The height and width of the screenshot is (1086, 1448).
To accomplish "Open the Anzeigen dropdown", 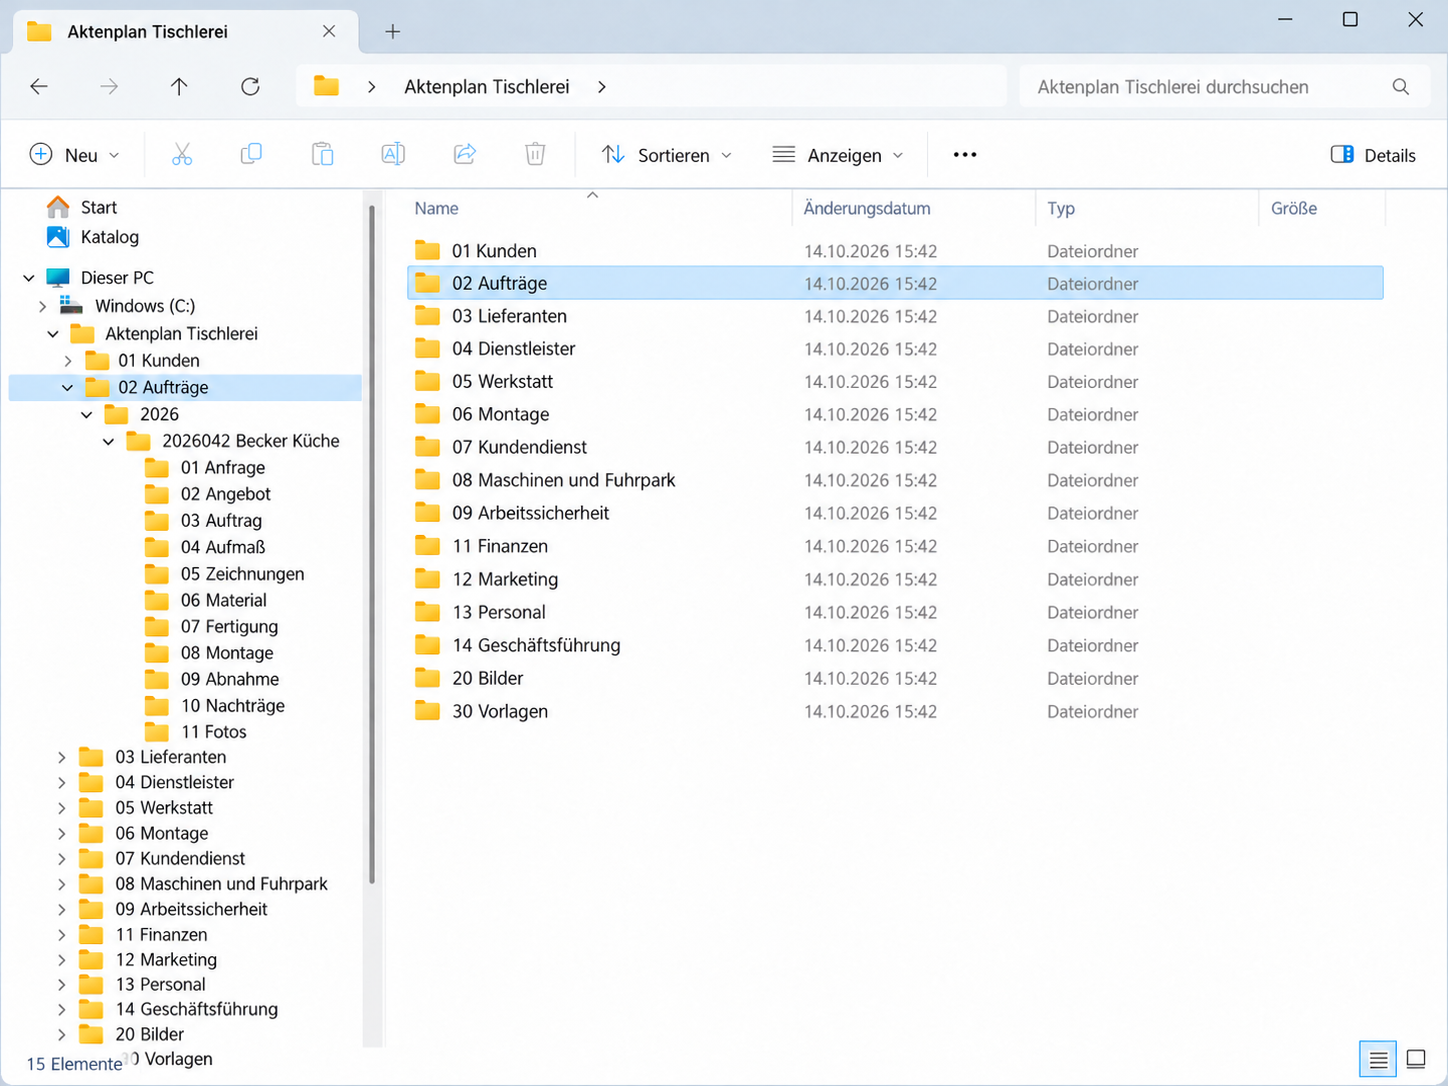I will [x=838, y=155].
